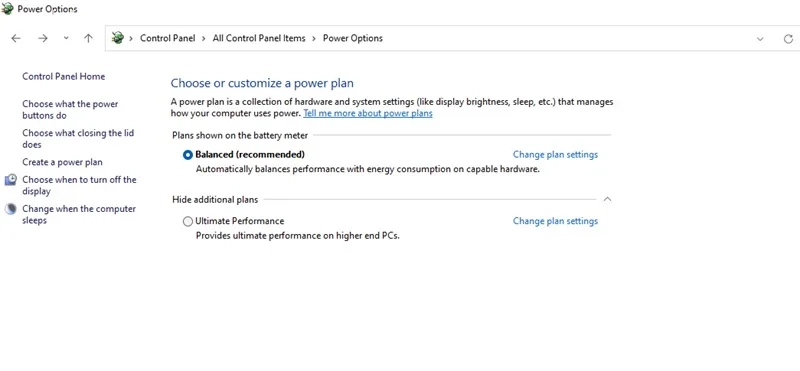Image resolution: width=800 pixels, height=371 pixels.
Task: Open Tell me more about power plans
Action: coord(368,113)
